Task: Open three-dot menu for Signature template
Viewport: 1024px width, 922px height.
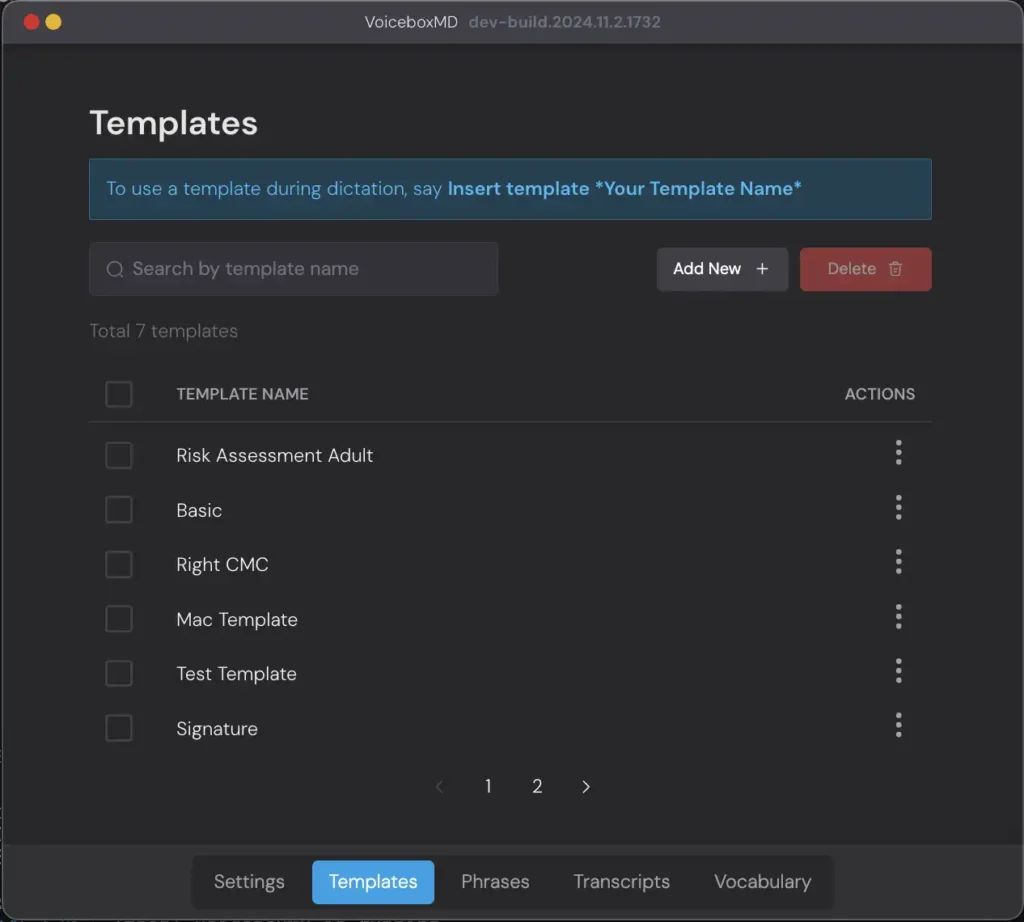Action: pyautogui.click(x=898, y=726)
